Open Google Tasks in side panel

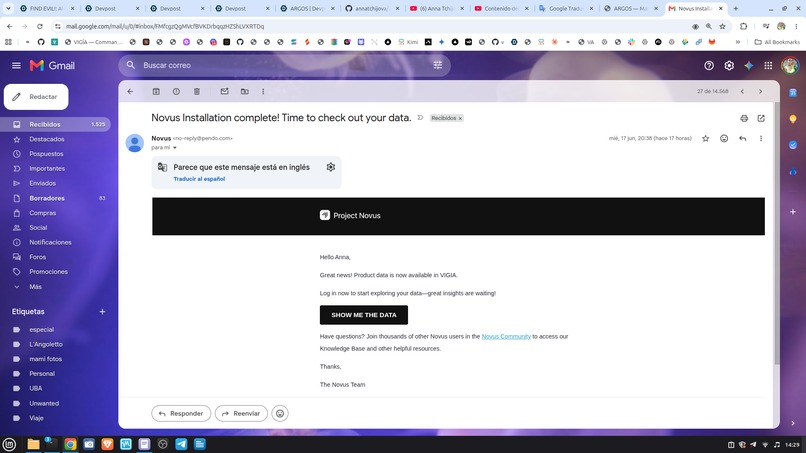pyautogui.click(x=793, y=145)
